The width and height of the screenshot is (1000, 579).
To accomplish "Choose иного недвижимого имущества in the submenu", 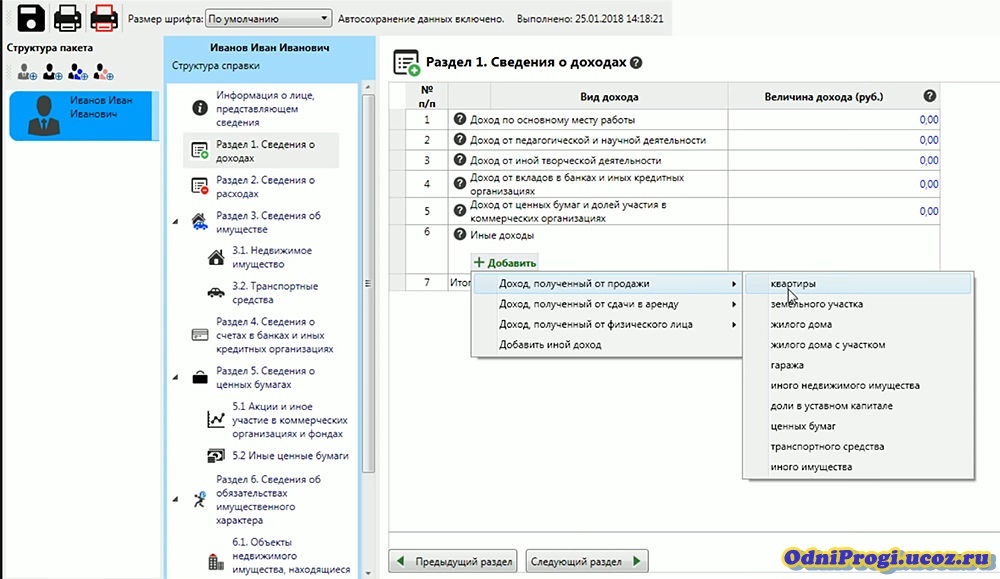I will pyautogui.click(x=858, y=386).
